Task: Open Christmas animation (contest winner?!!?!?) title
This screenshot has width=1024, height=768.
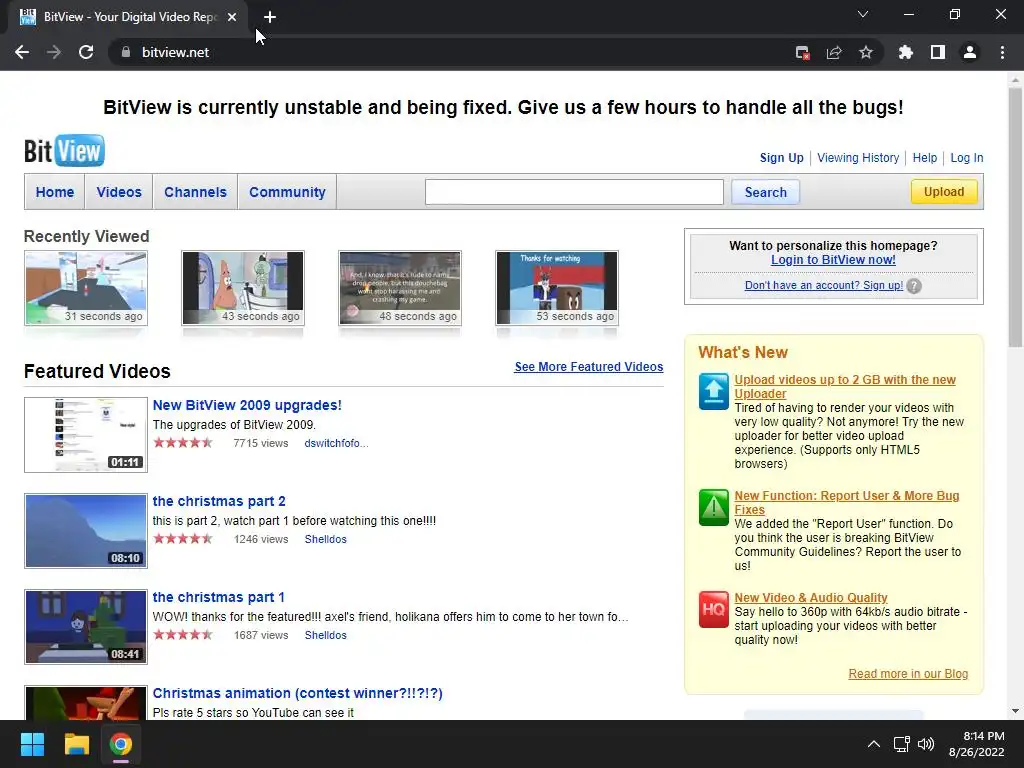Action: 297,693
